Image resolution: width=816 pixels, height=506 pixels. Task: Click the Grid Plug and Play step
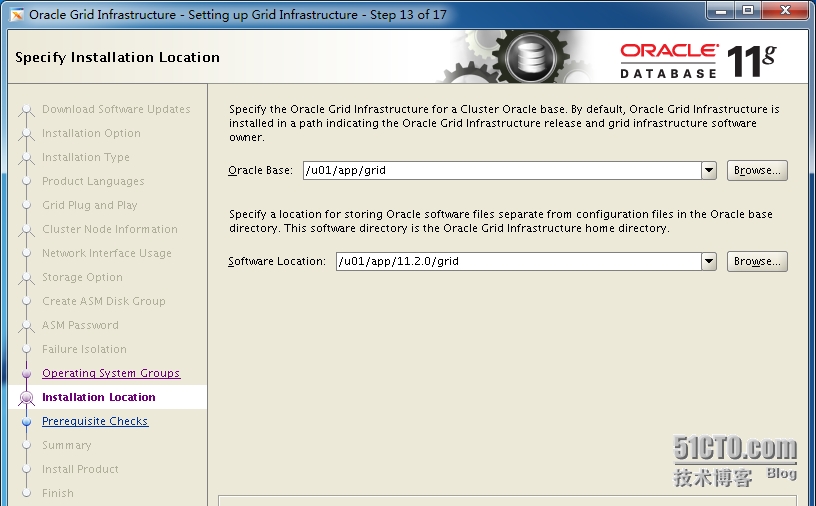[x=90, y=205]
